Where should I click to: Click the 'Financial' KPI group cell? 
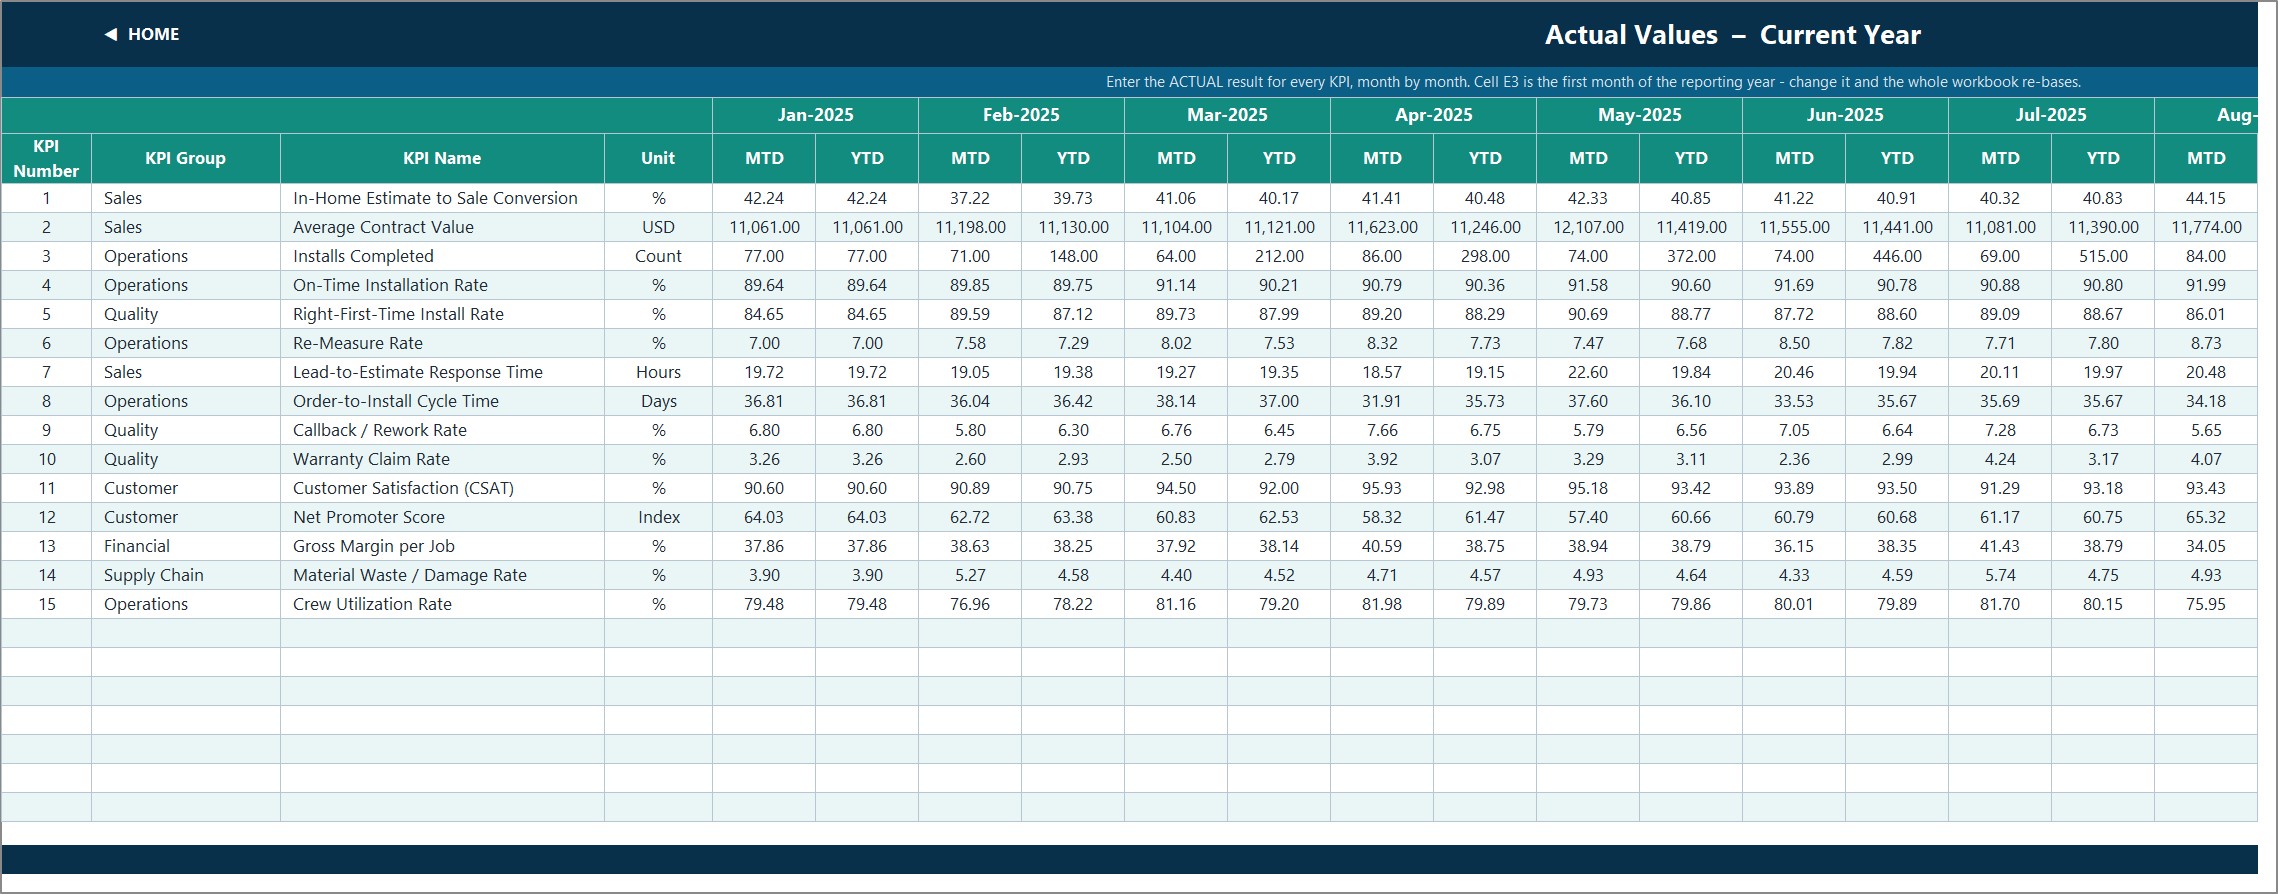[185, 546]
